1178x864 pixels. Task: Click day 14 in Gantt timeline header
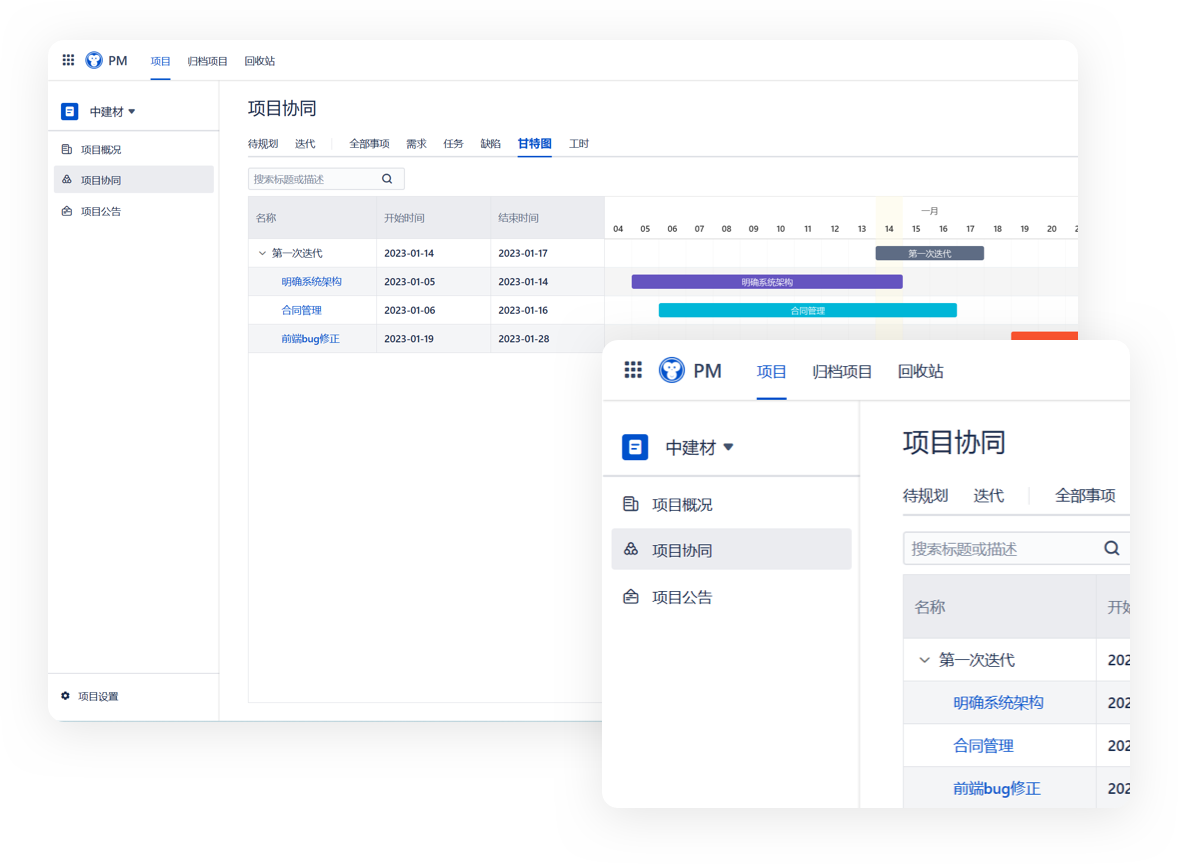[889, 228]
